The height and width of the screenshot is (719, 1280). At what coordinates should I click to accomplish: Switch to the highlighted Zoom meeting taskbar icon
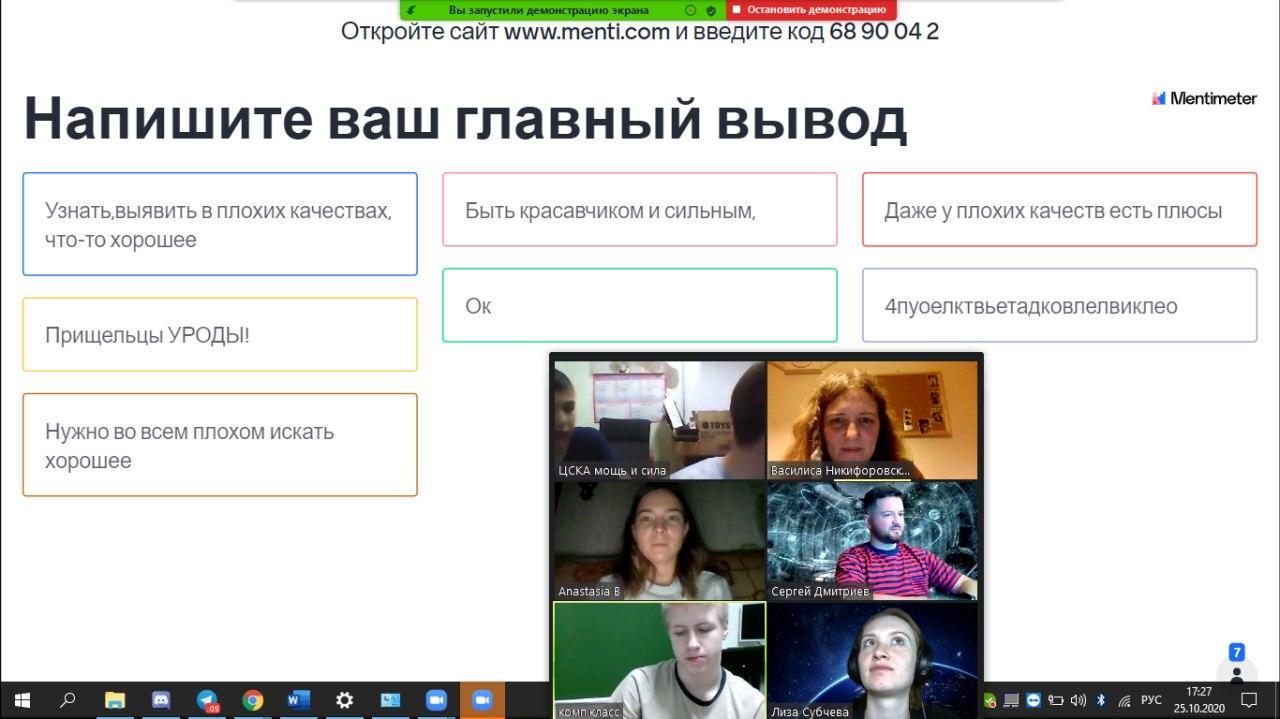482,700
